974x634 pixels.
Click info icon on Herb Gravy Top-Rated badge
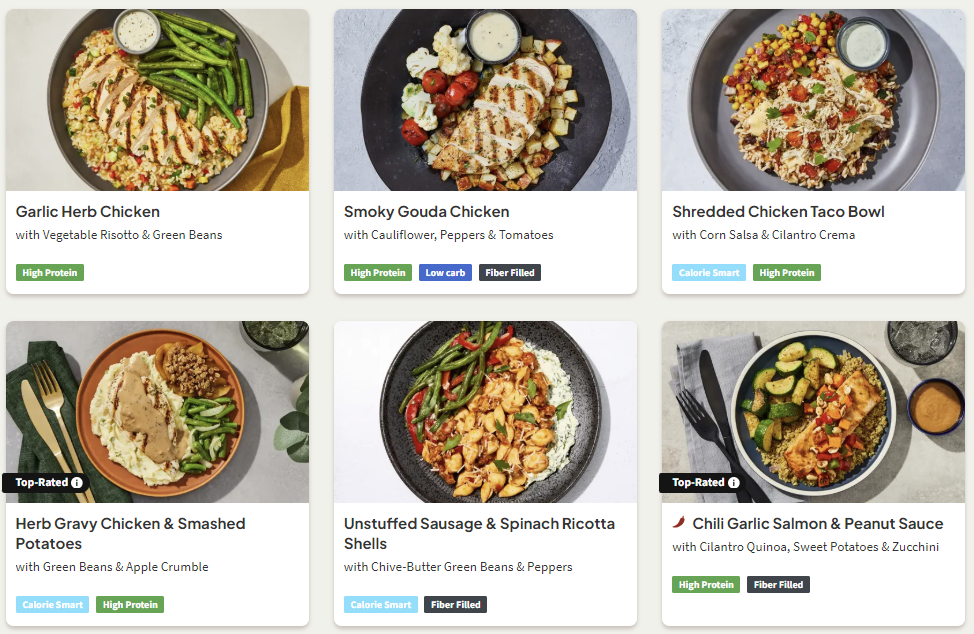coord(77,483)
